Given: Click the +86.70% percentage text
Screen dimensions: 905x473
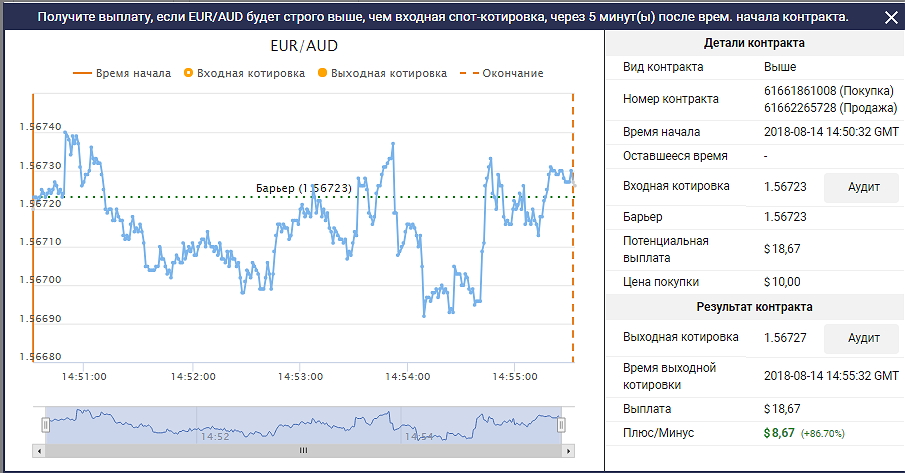Looking at the screenshot, I should pyautogui.click(x=822, y=433).
